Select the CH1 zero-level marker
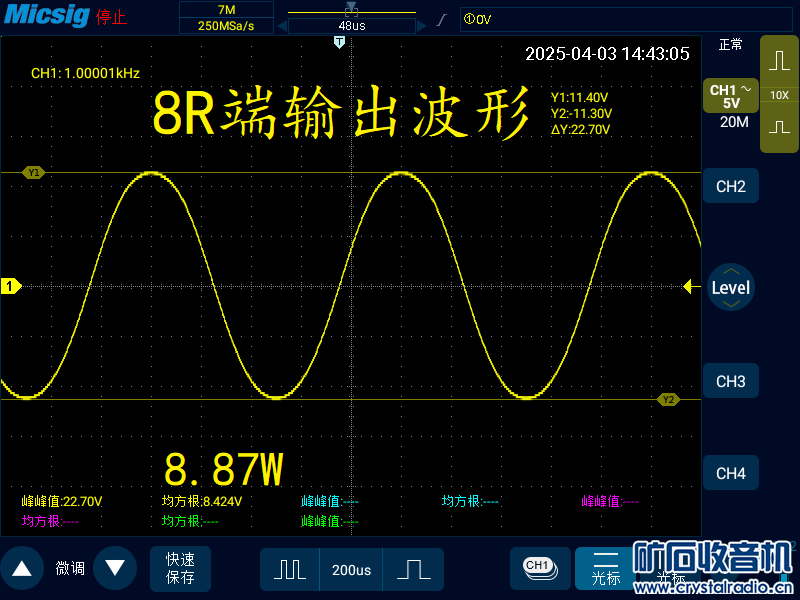 [11, 286]
